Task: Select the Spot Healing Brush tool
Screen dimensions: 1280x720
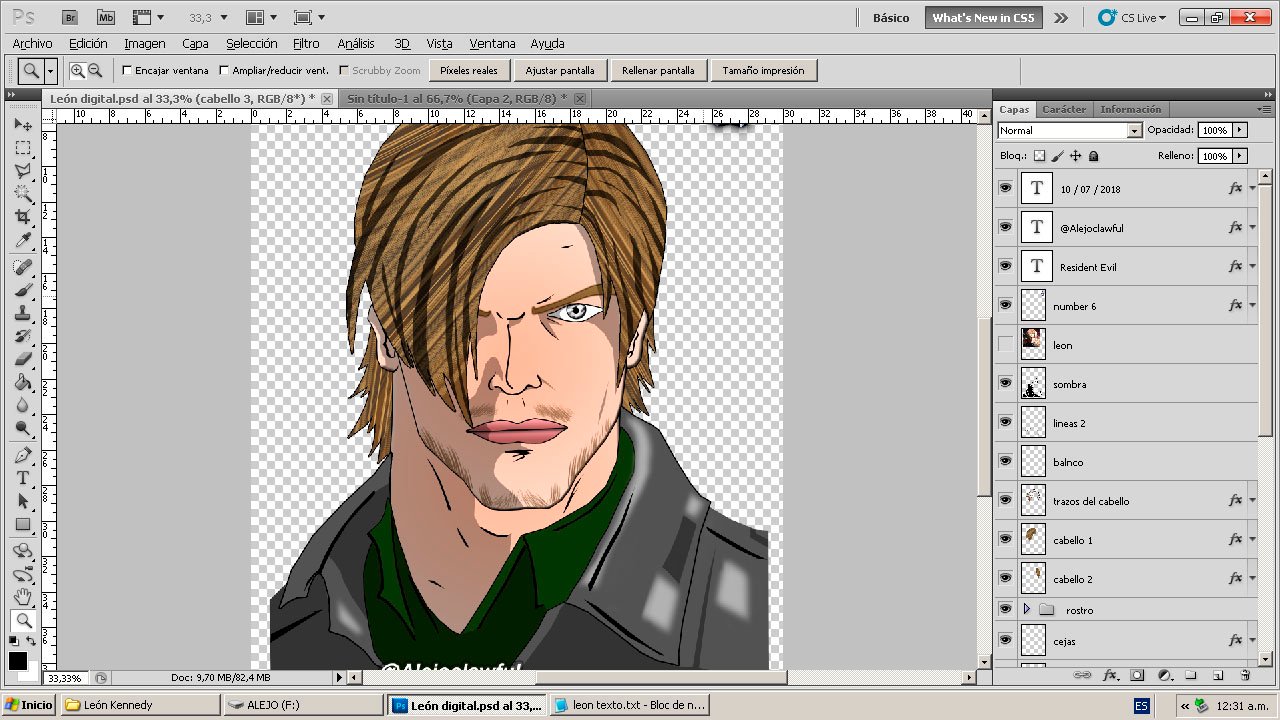Action: (x=23, y=267)
